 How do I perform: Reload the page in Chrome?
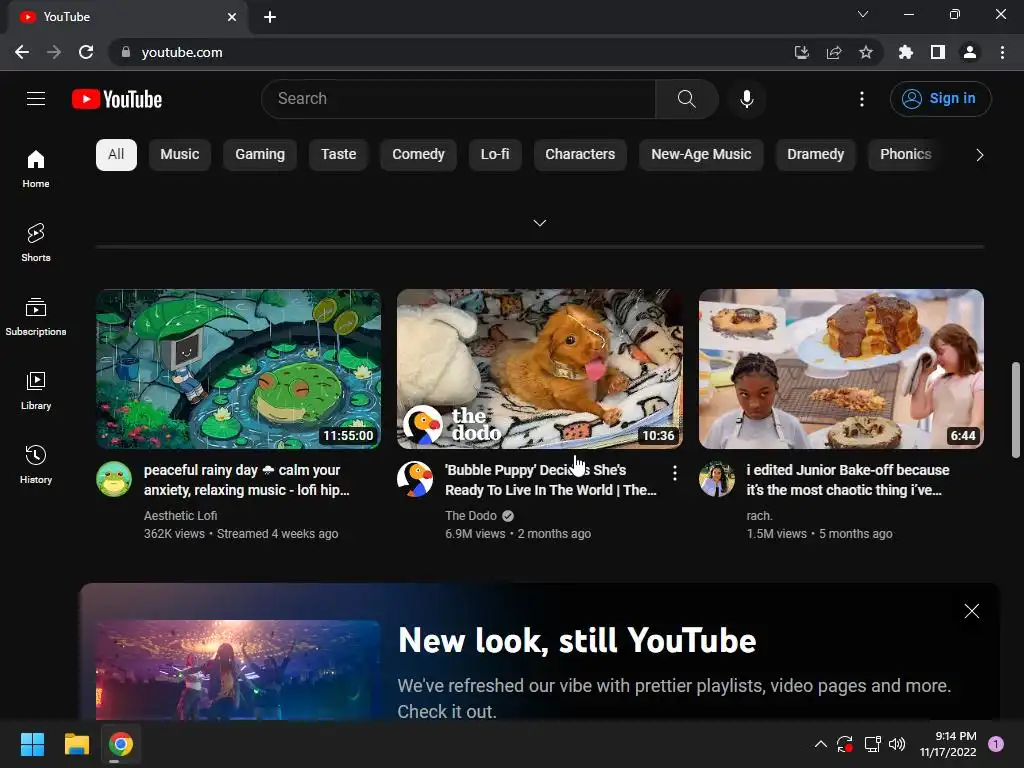(86, 52)
